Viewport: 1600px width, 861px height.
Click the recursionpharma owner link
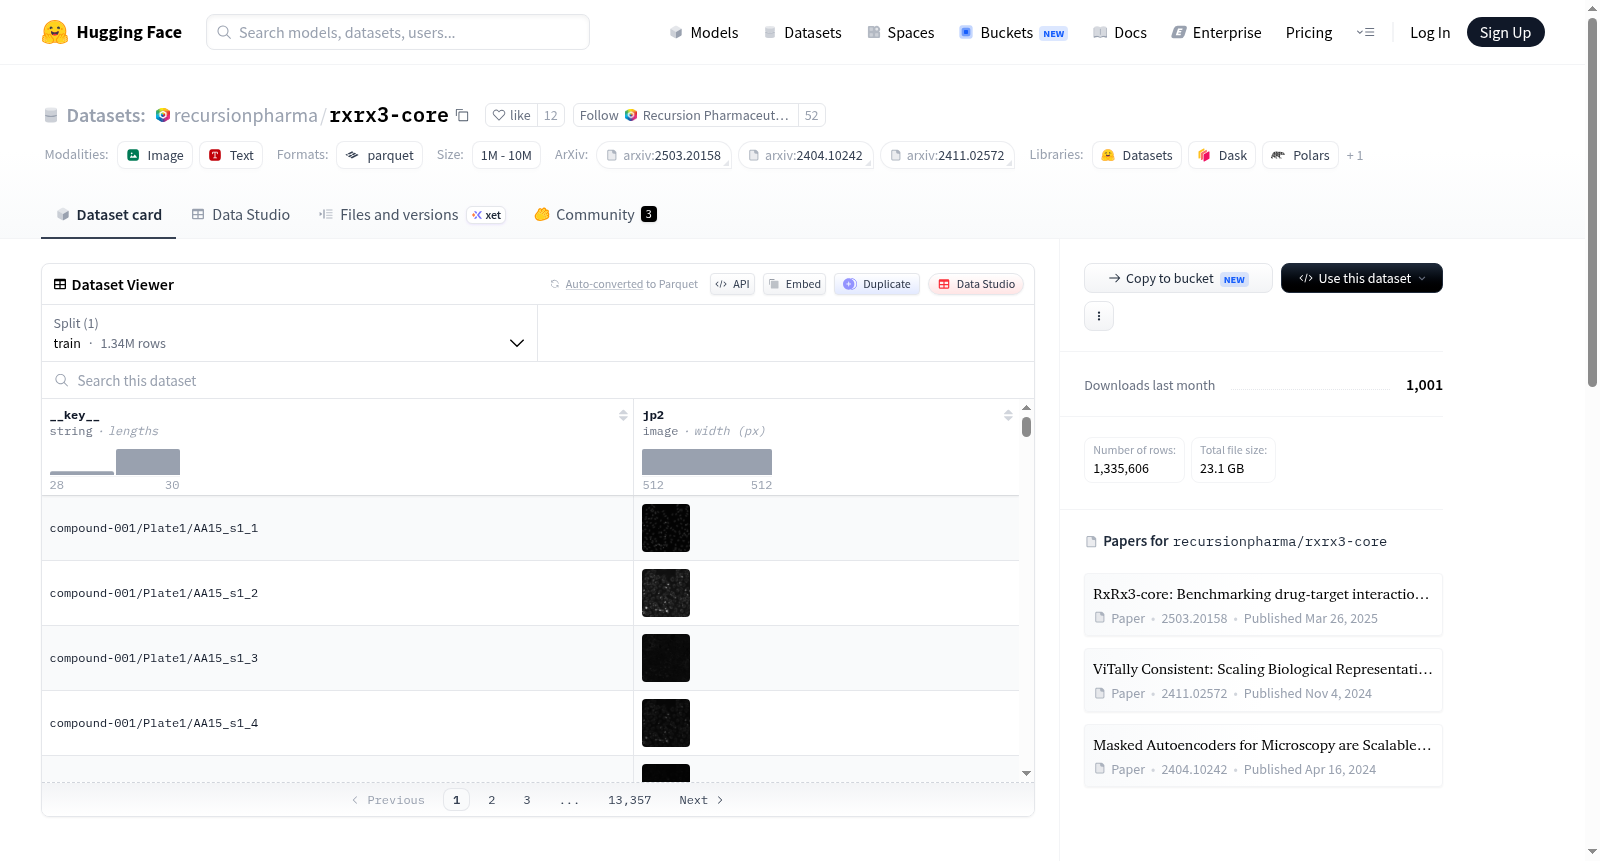point(245,115)
